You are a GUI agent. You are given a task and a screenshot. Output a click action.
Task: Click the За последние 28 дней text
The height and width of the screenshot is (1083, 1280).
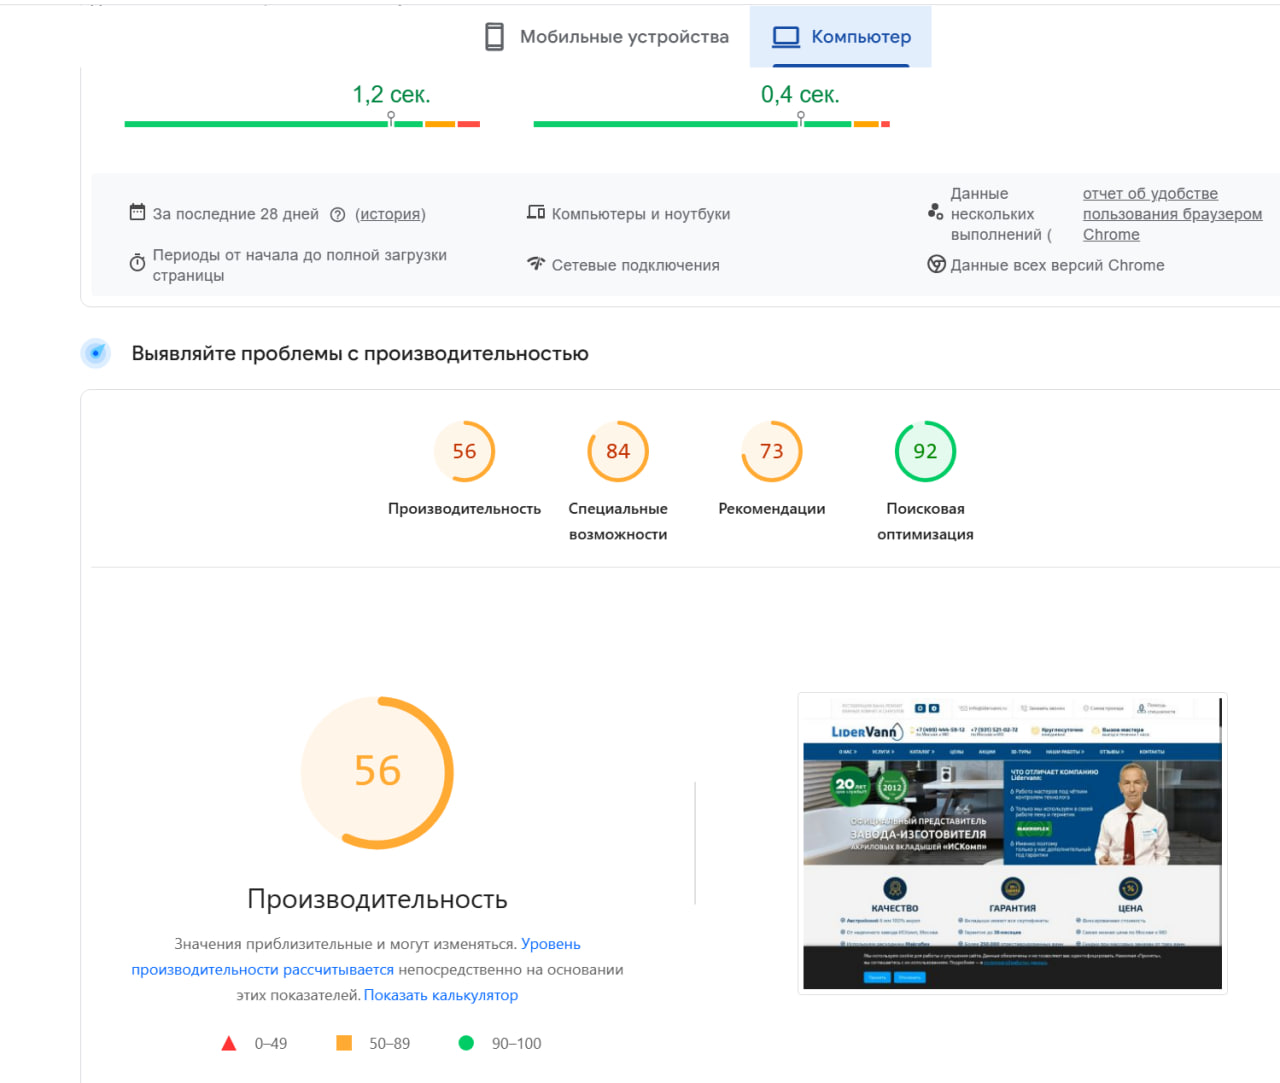click(236, 214)
